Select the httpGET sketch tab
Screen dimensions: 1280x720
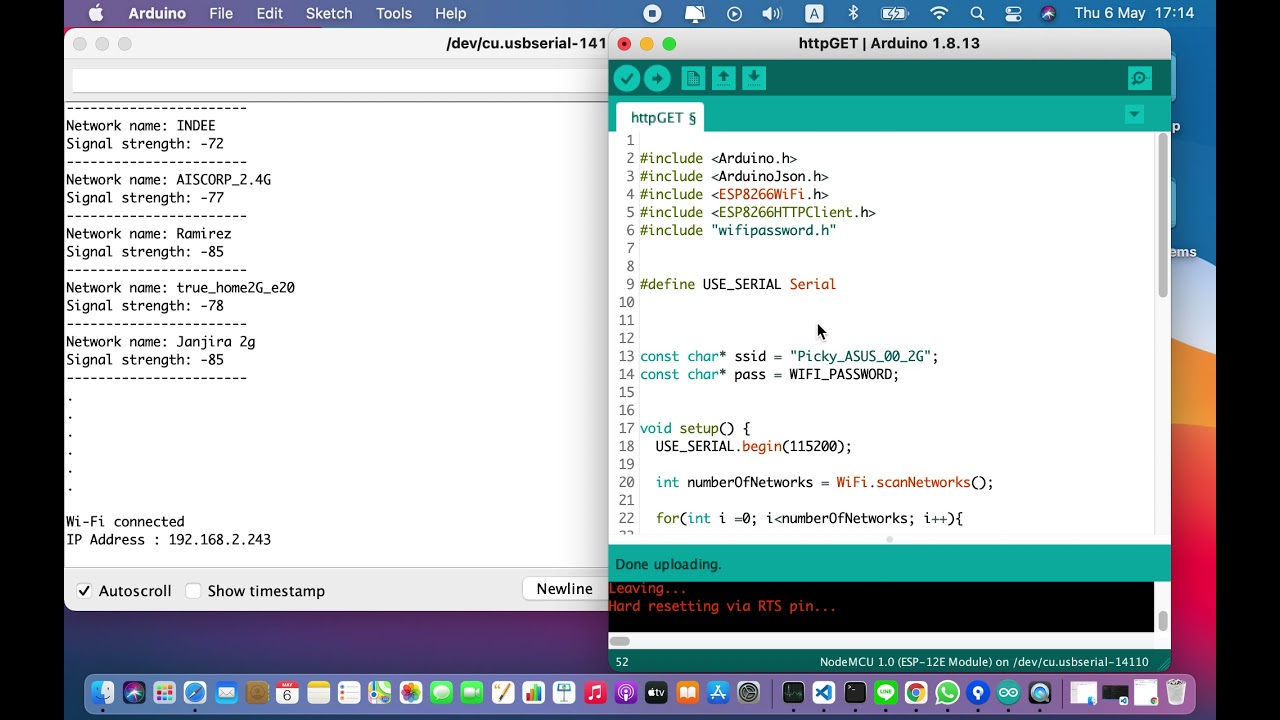pos(662,118)
